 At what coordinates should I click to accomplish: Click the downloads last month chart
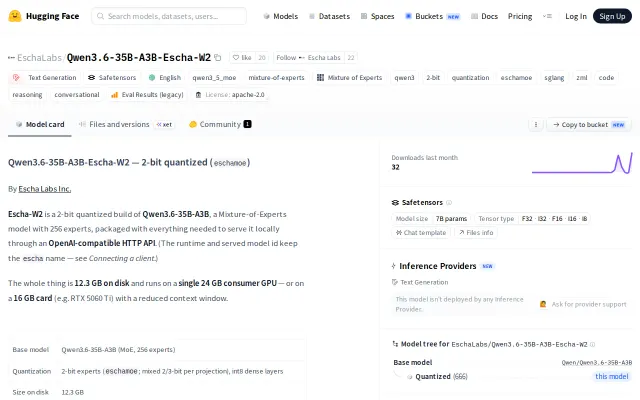[582, 163]
